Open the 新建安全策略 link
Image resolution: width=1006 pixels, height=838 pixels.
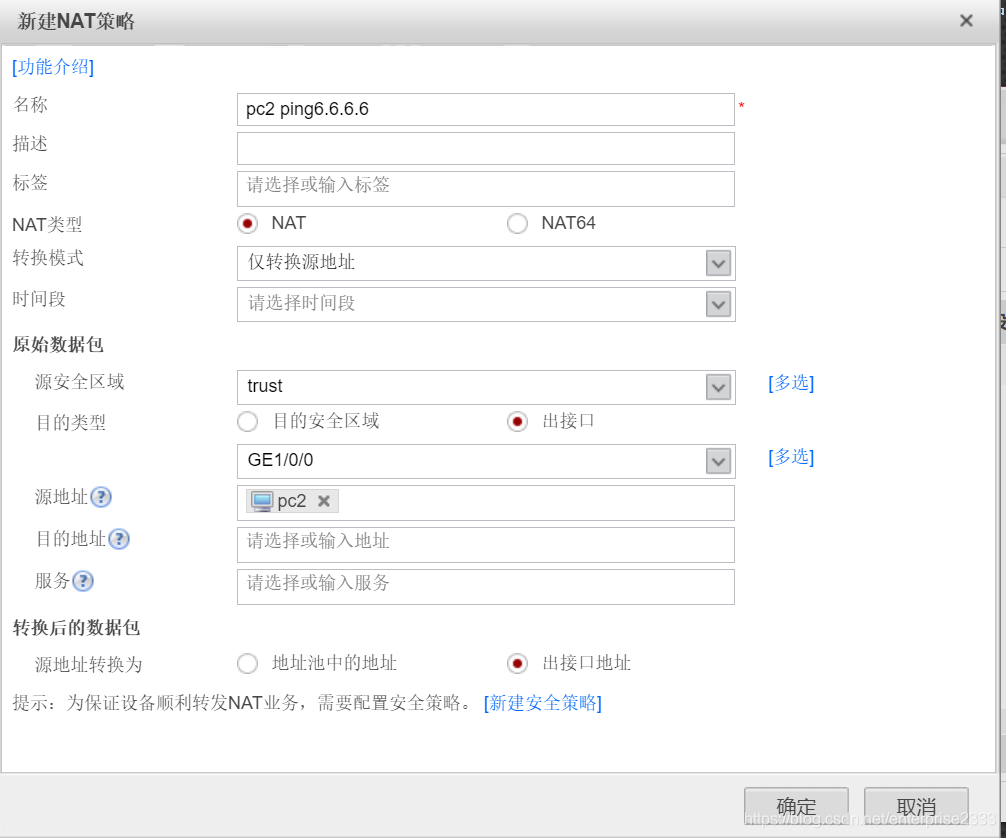pos(543,703)
